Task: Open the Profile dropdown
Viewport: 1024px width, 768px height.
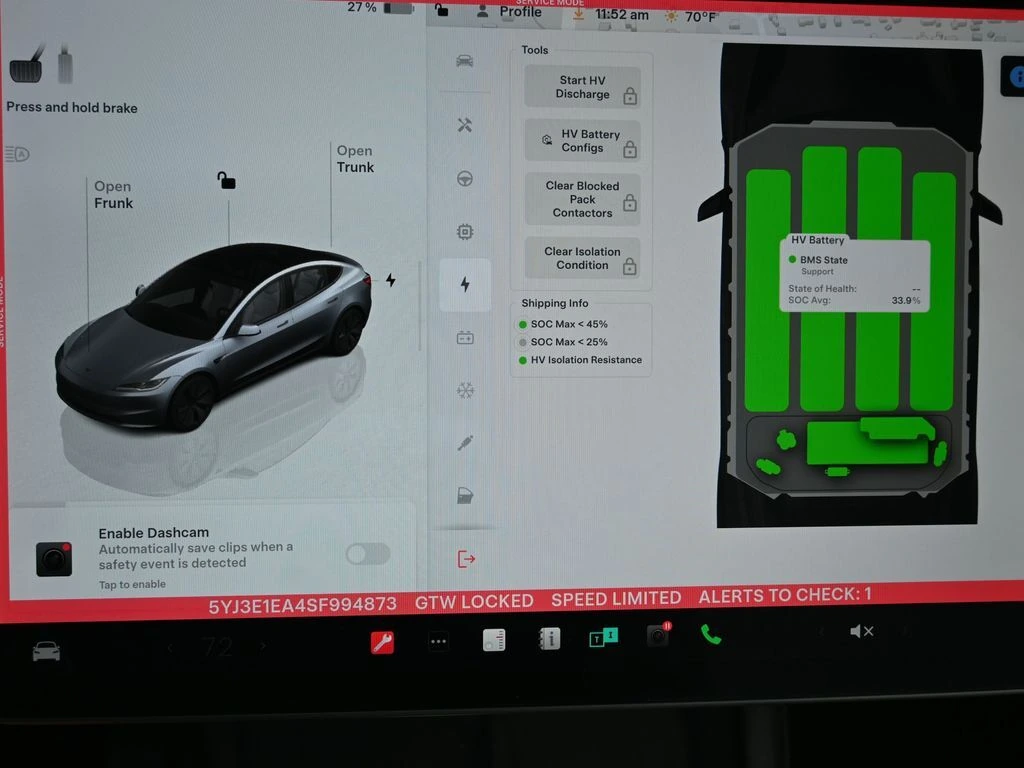Action: (510, 13)
